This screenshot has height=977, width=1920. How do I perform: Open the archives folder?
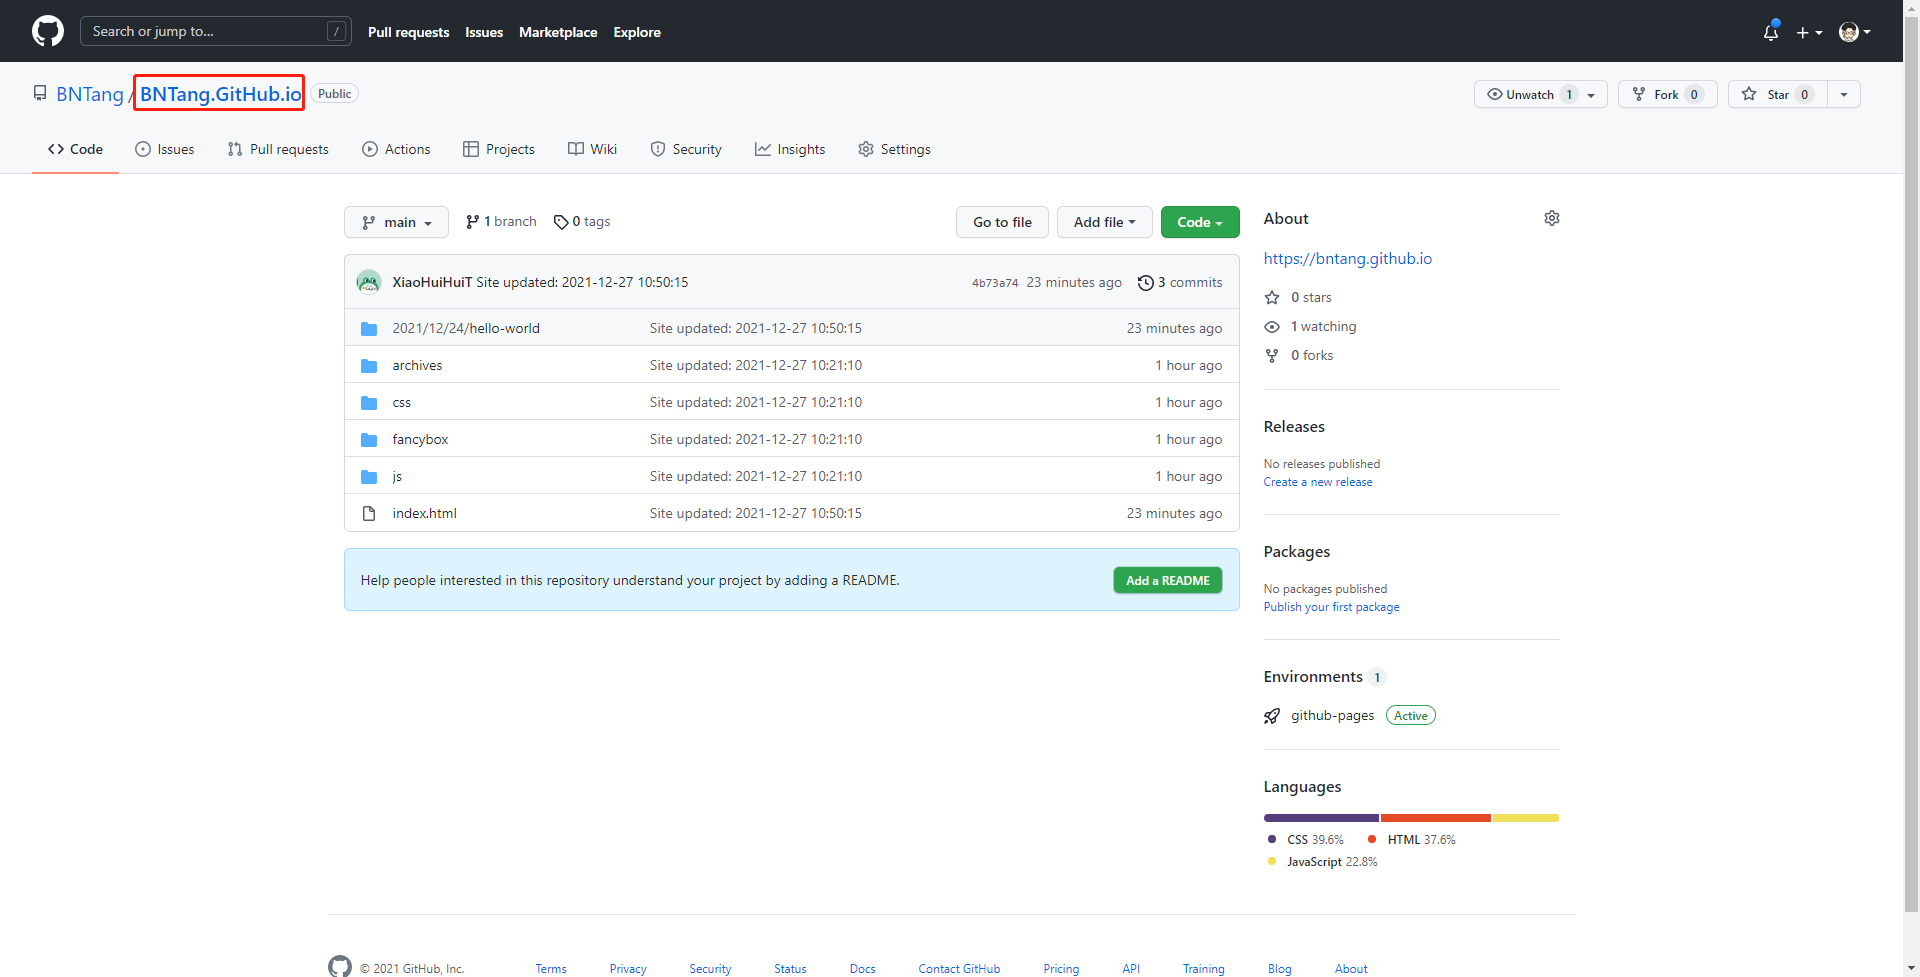click(x=417, y=365)
